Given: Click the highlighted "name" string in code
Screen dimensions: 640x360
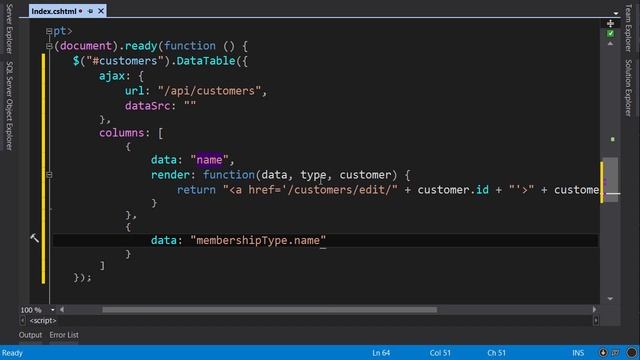Looking at the screenshot, I should point(209,160).
